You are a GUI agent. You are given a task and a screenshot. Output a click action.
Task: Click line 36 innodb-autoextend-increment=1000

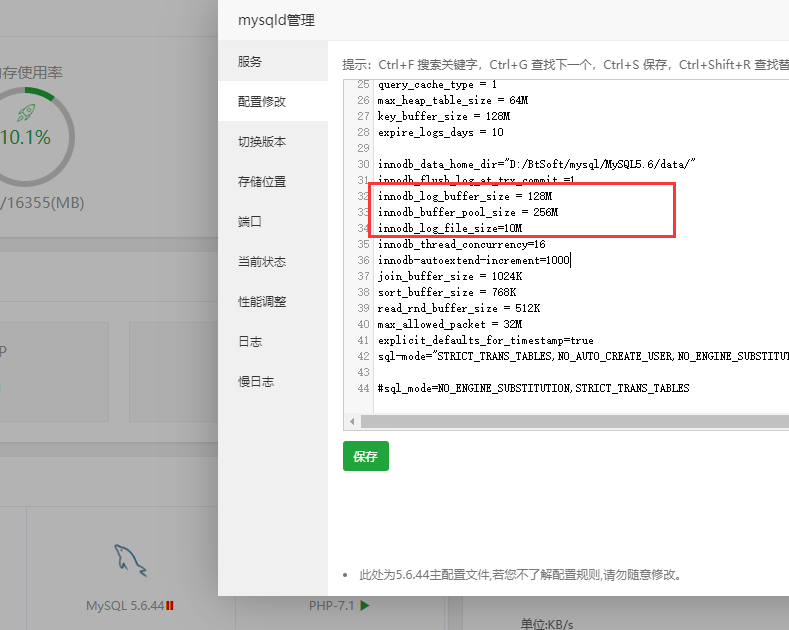click(x=474, y=260)
